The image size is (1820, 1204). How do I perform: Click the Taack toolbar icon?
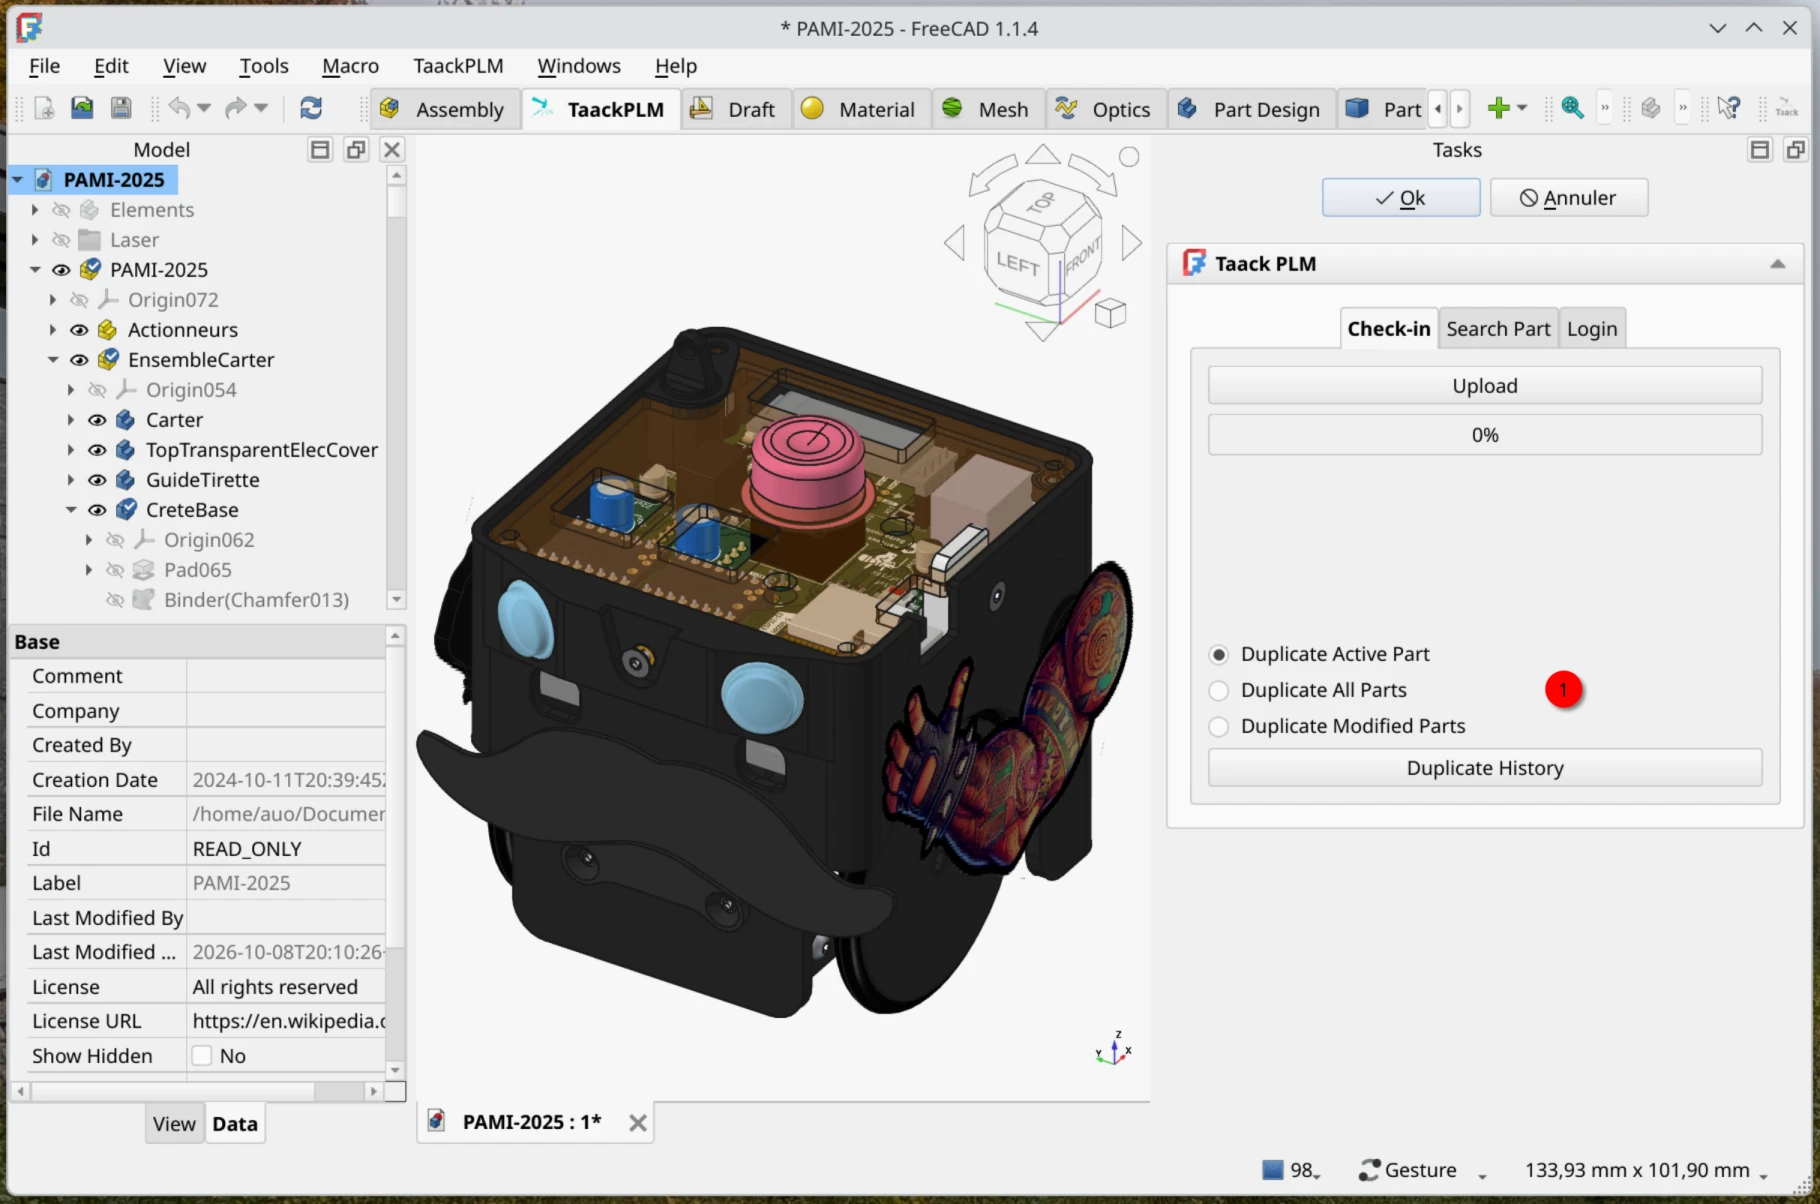tap(1787, 108)
